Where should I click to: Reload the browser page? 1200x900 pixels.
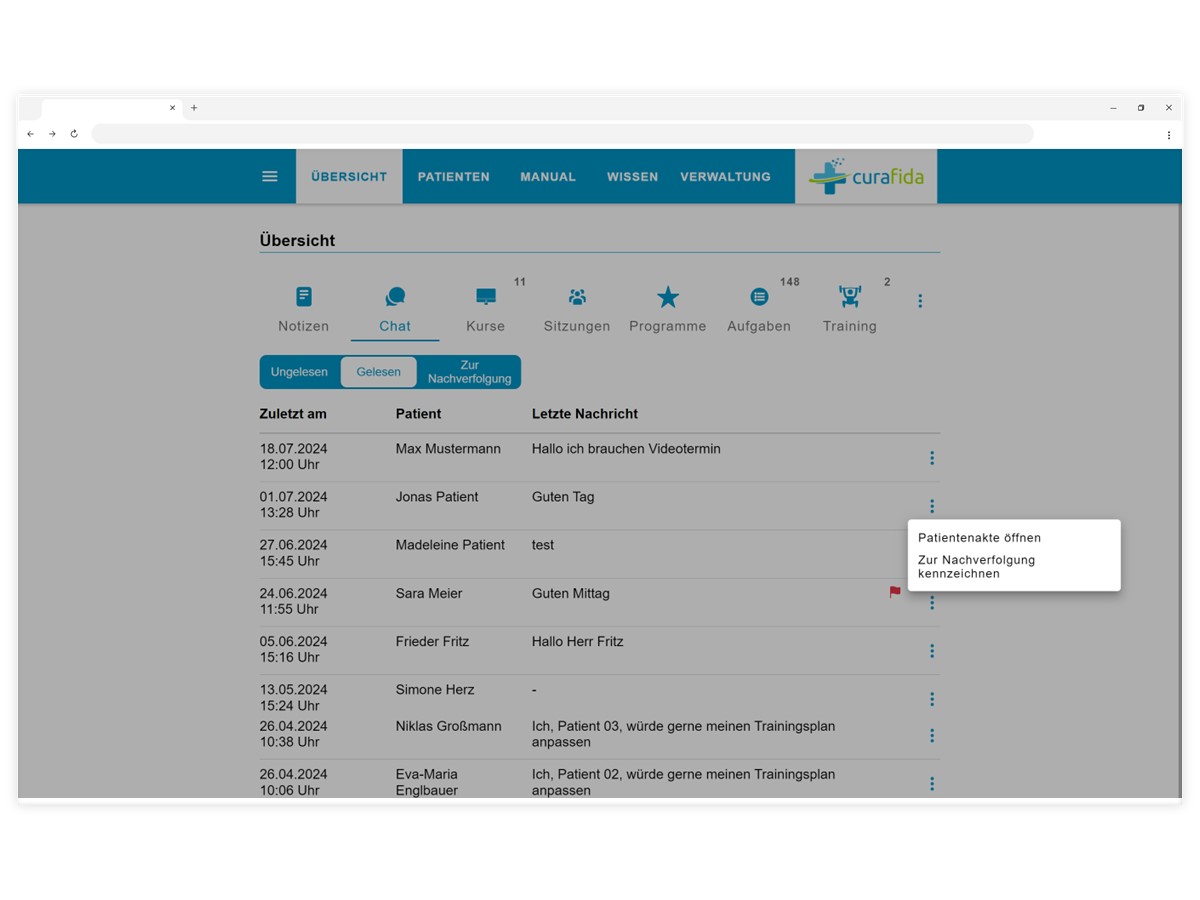pyautogui.click(x=74, y=134)
